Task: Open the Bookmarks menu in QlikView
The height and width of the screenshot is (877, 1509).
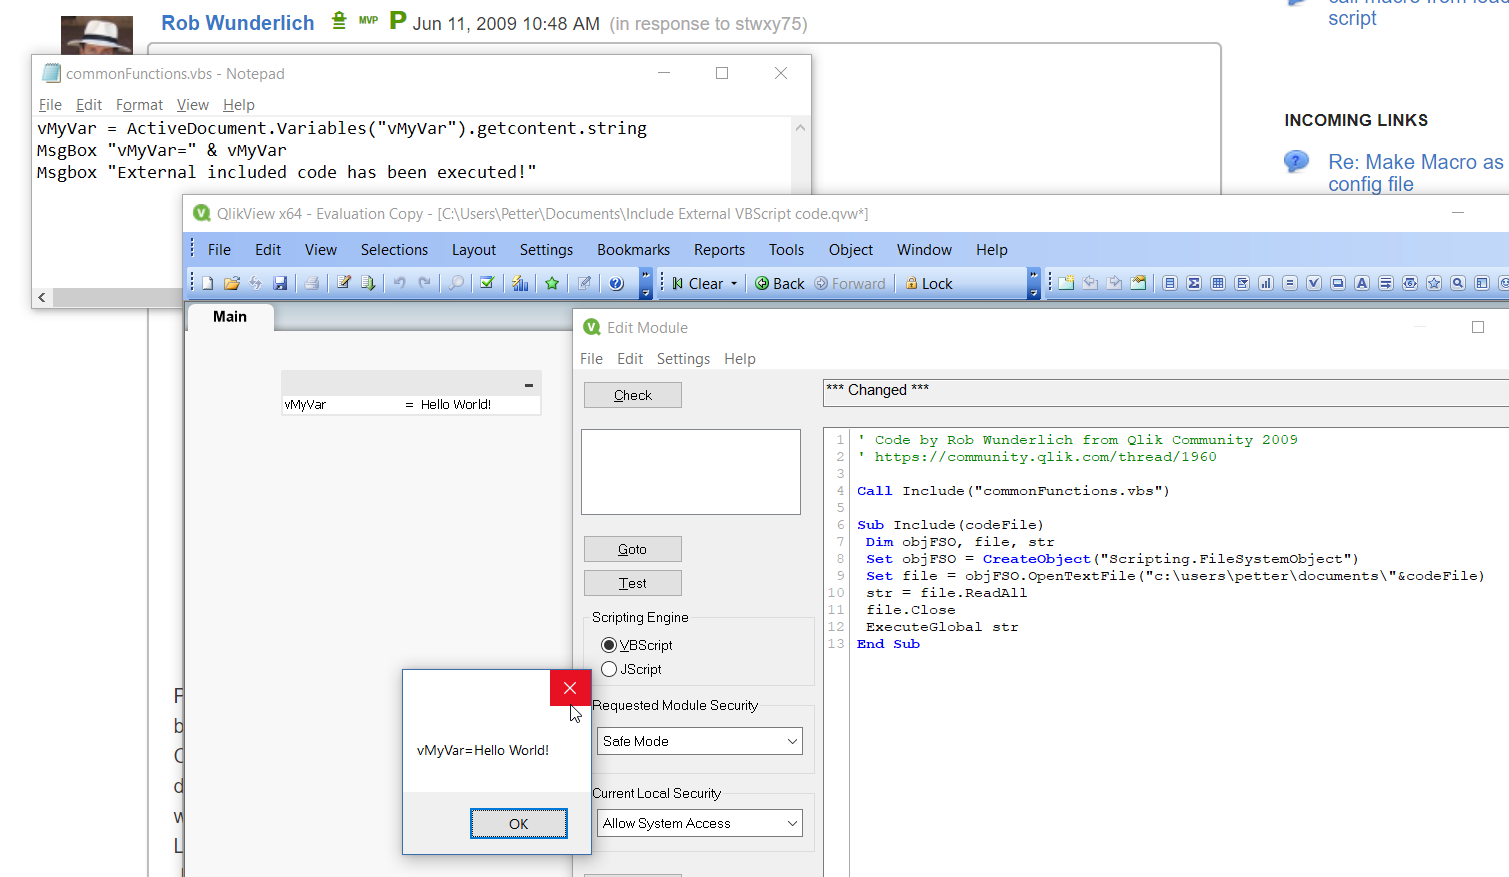Action: click(633, 250)
